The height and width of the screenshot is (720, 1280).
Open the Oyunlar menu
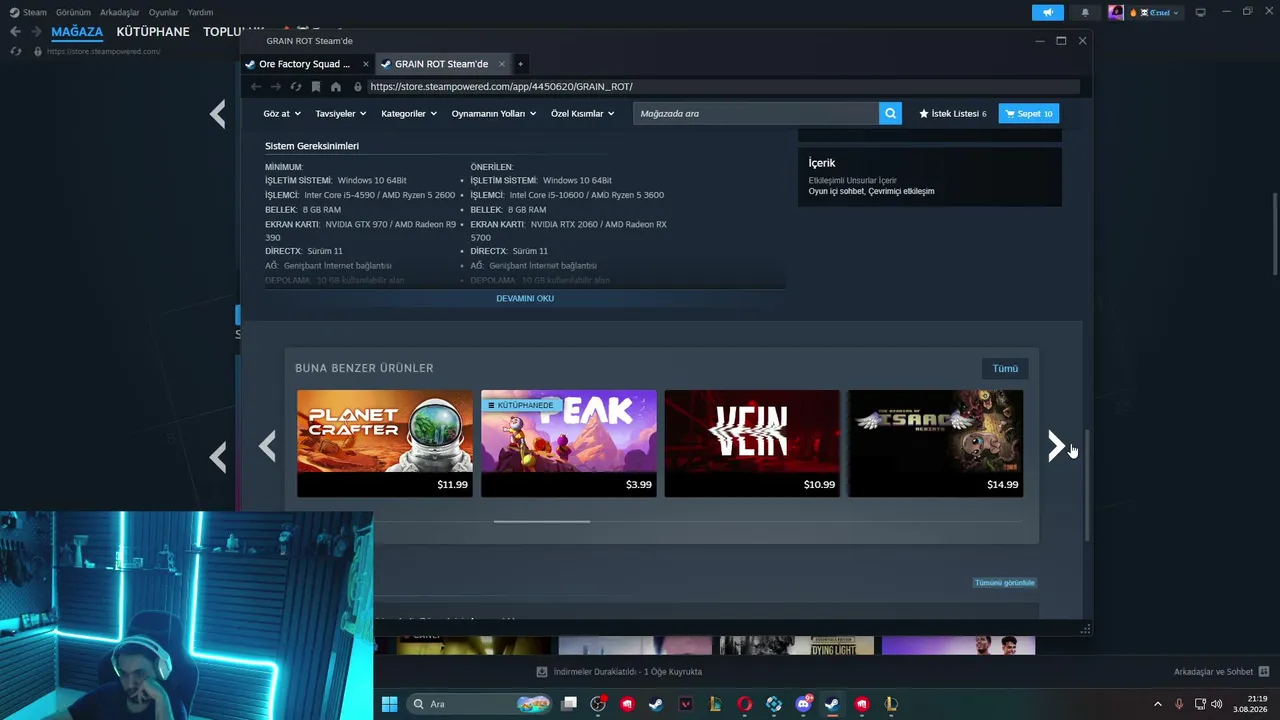(x=164, y=12)
